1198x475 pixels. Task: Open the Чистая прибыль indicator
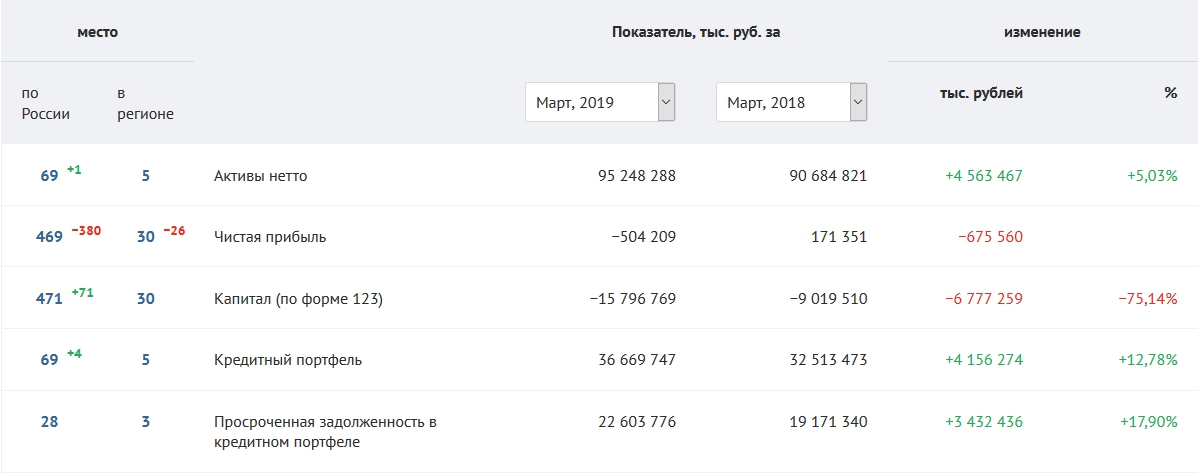[270, 238]
